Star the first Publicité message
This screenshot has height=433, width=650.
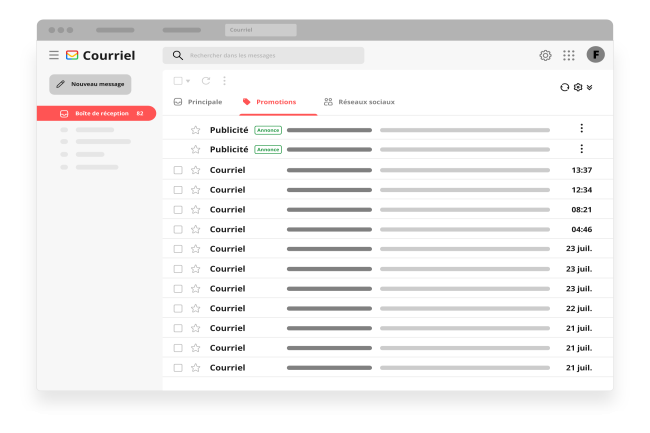click(196, 130)
